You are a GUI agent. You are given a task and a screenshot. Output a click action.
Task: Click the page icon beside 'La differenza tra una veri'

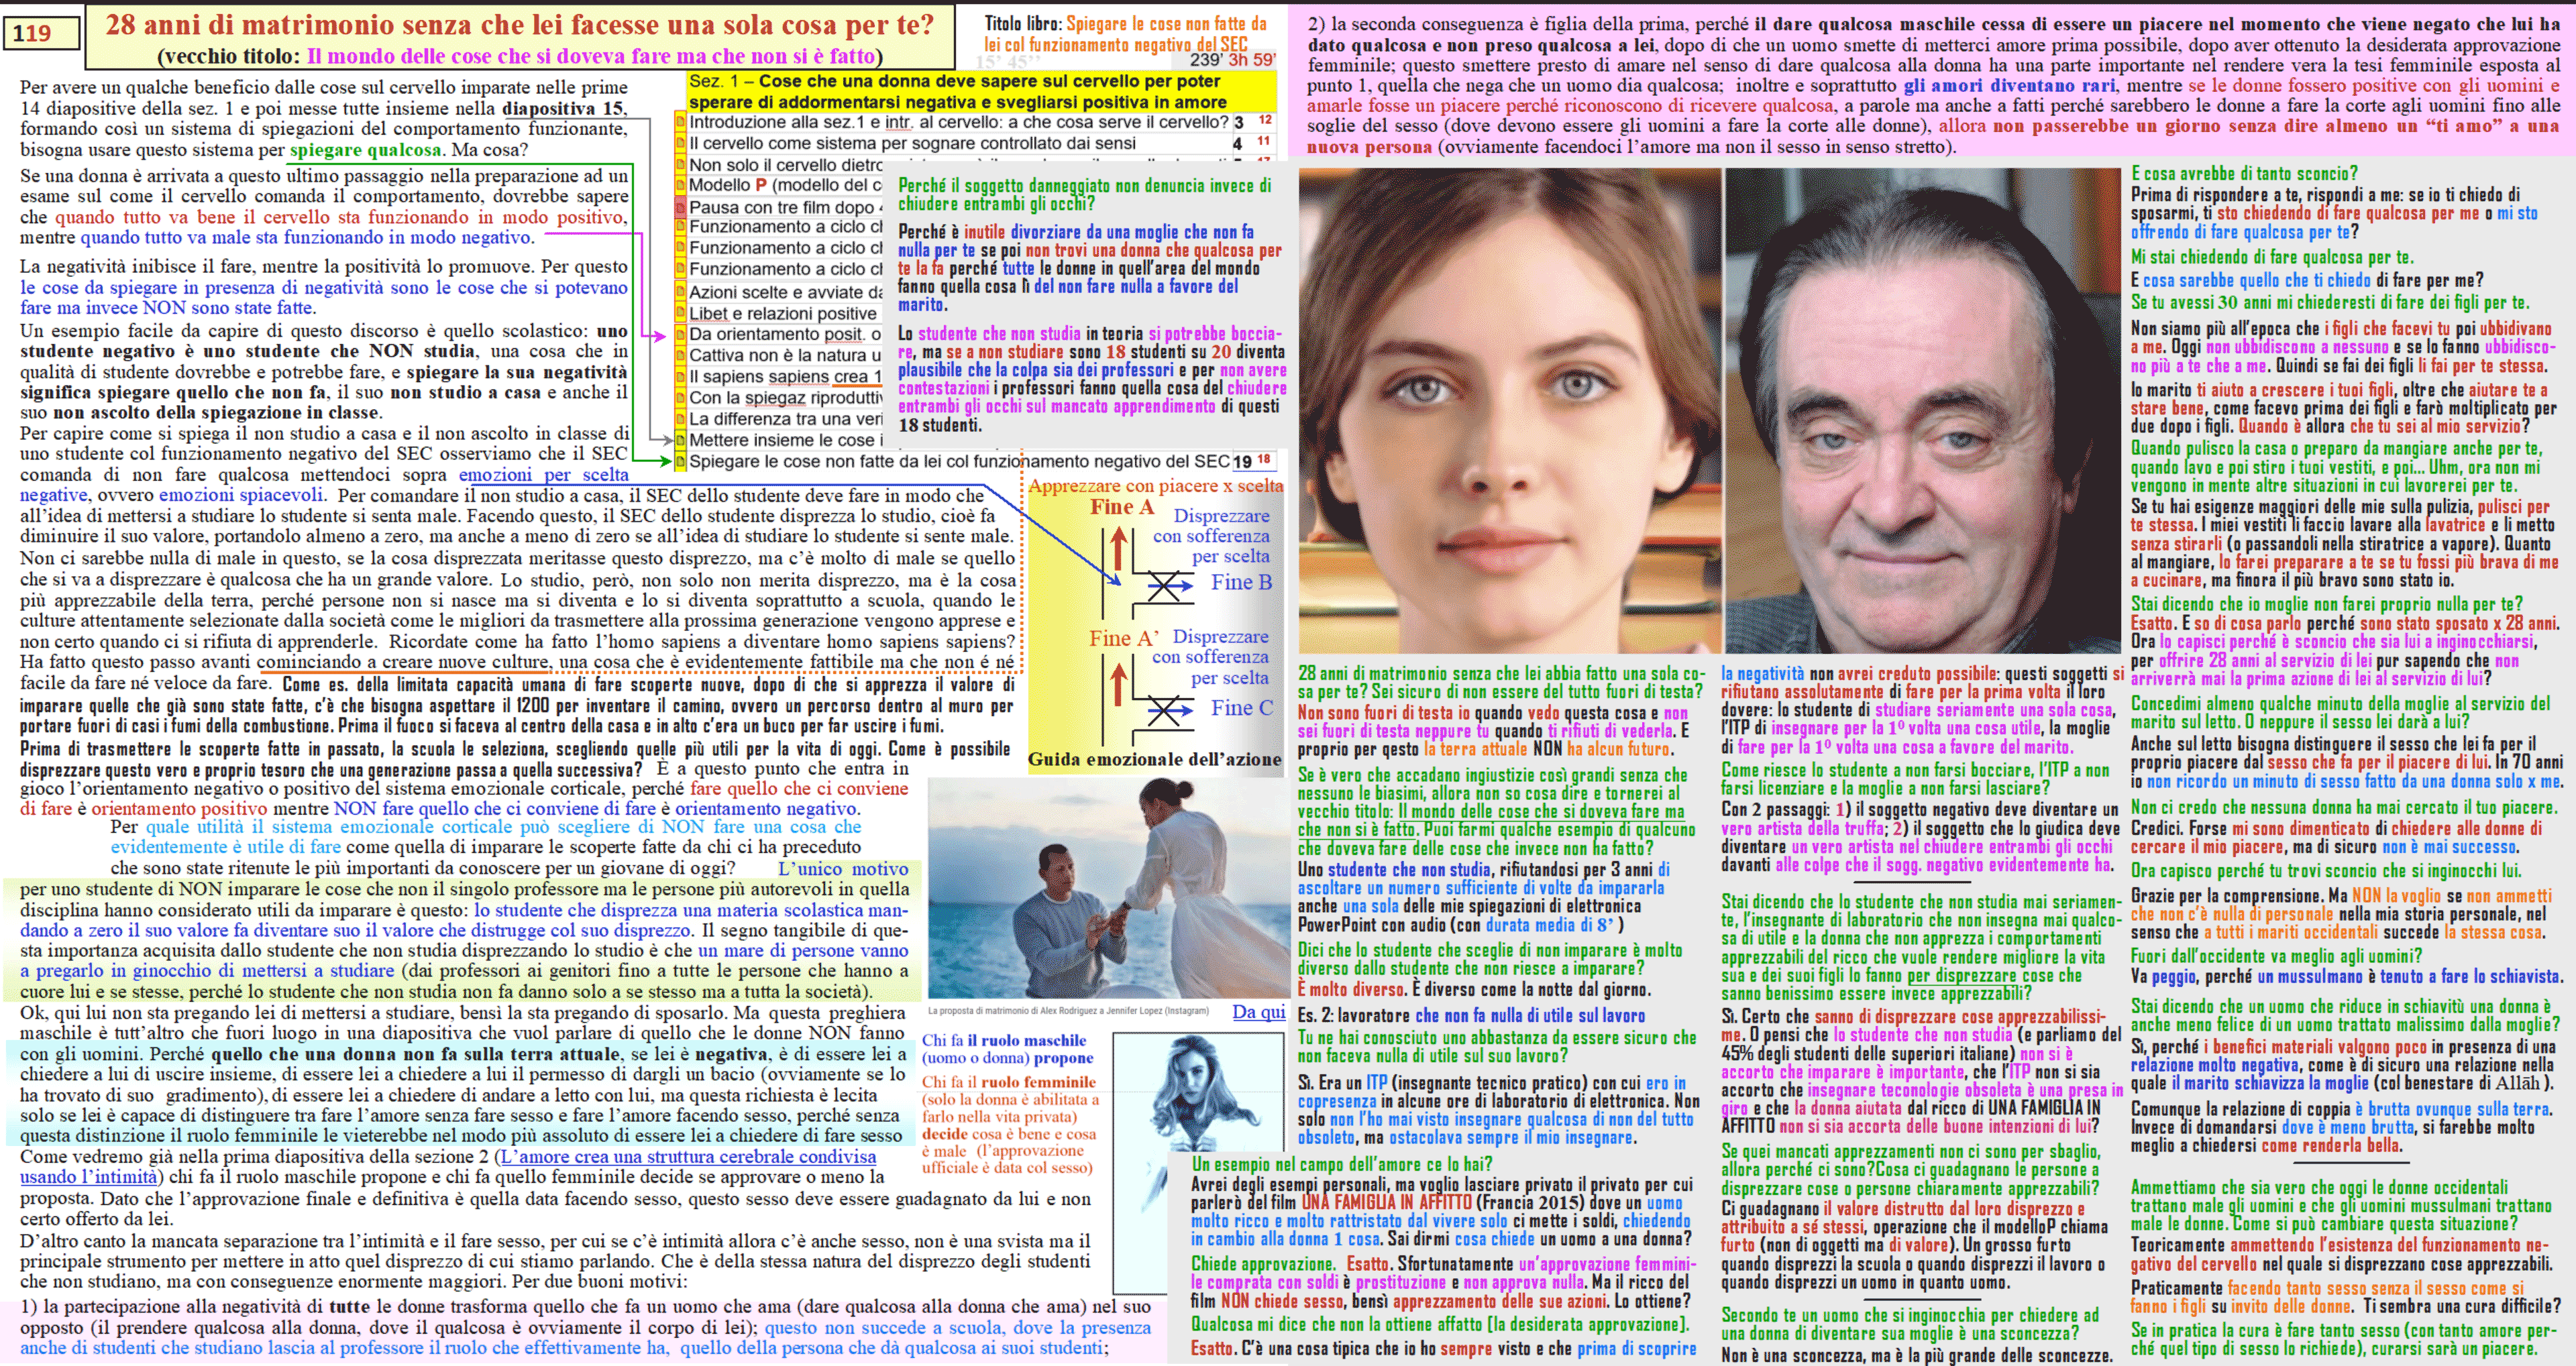click(x=681, y=419)
